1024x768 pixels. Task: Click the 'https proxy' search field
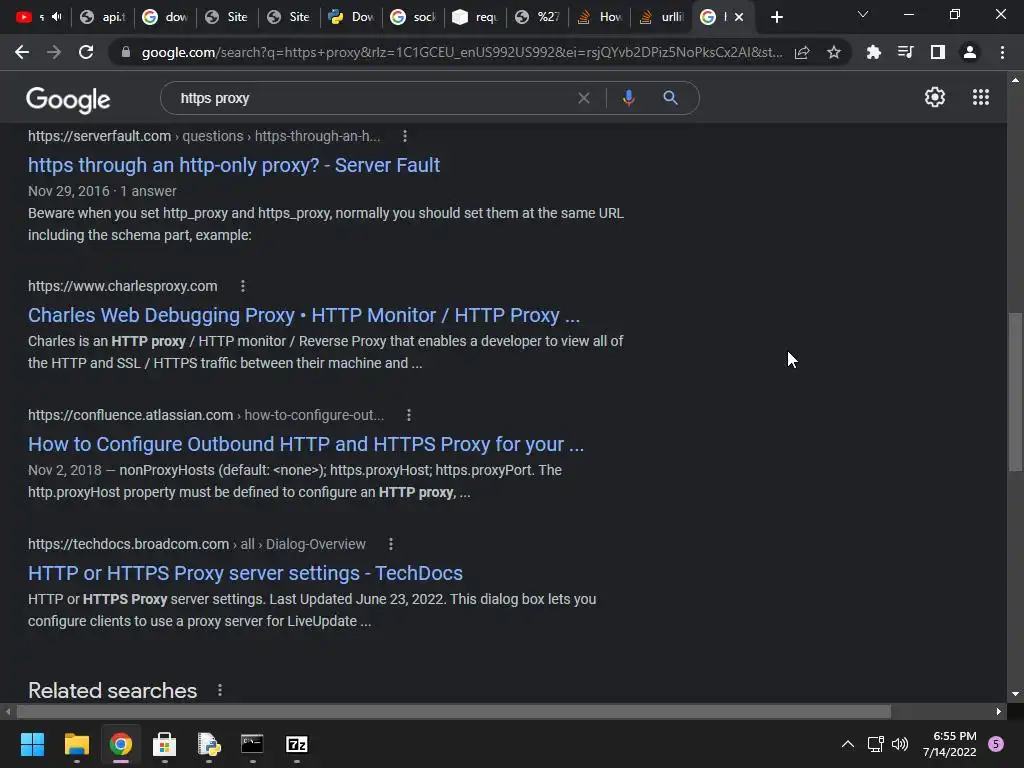click(x=372, y=98)
